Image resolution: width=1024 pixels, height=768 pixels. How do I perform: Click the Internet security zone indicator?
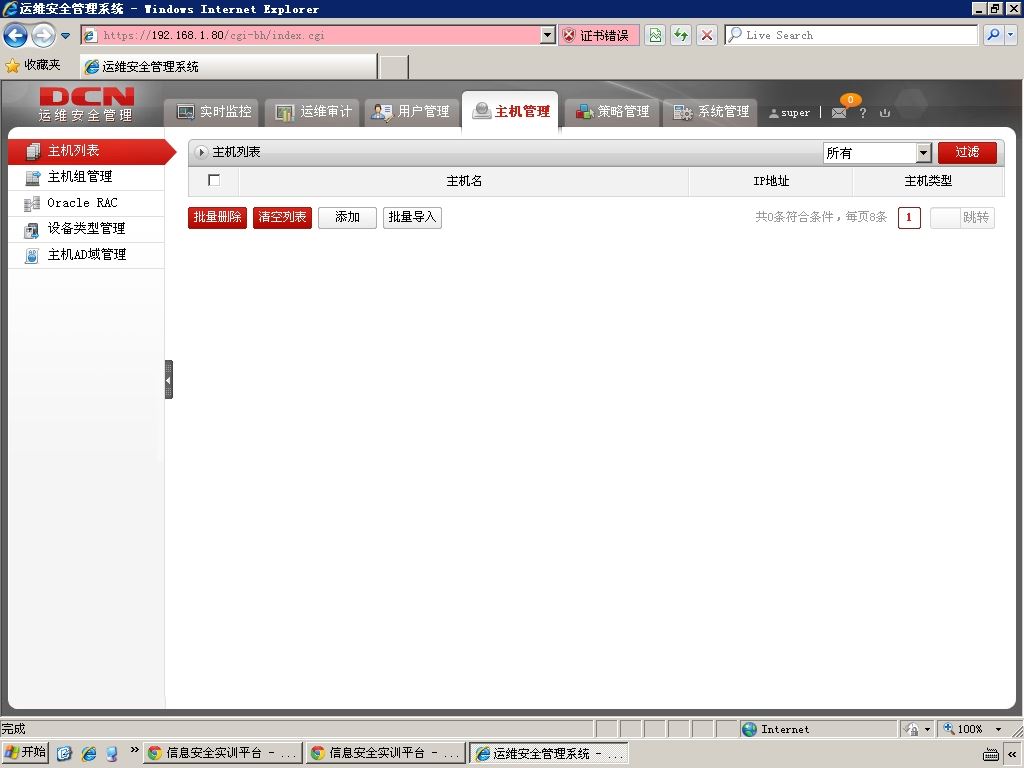coord(819,729)
